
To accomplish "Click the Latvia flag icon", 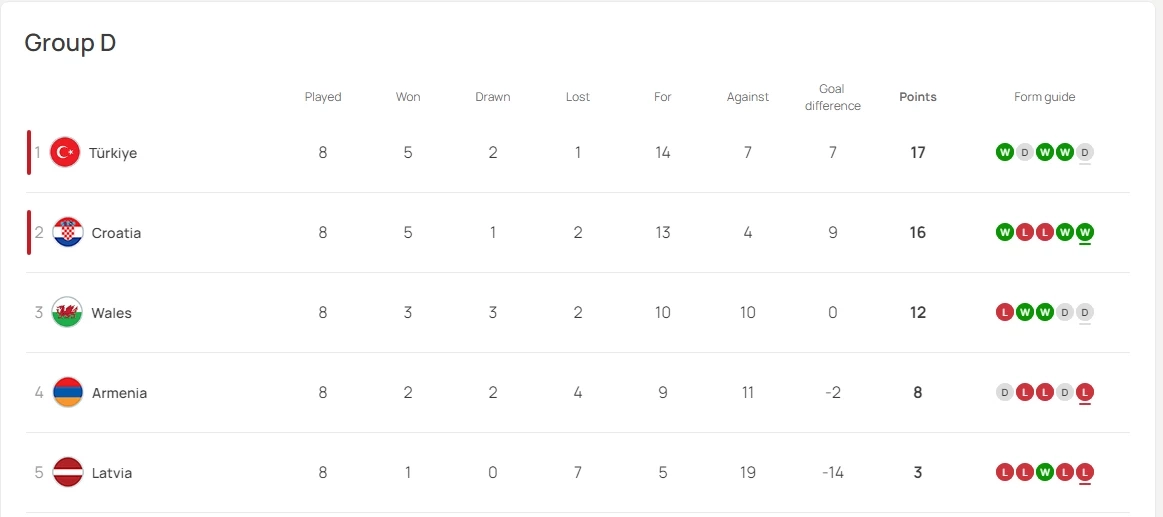I will click(x=68, y=473).
